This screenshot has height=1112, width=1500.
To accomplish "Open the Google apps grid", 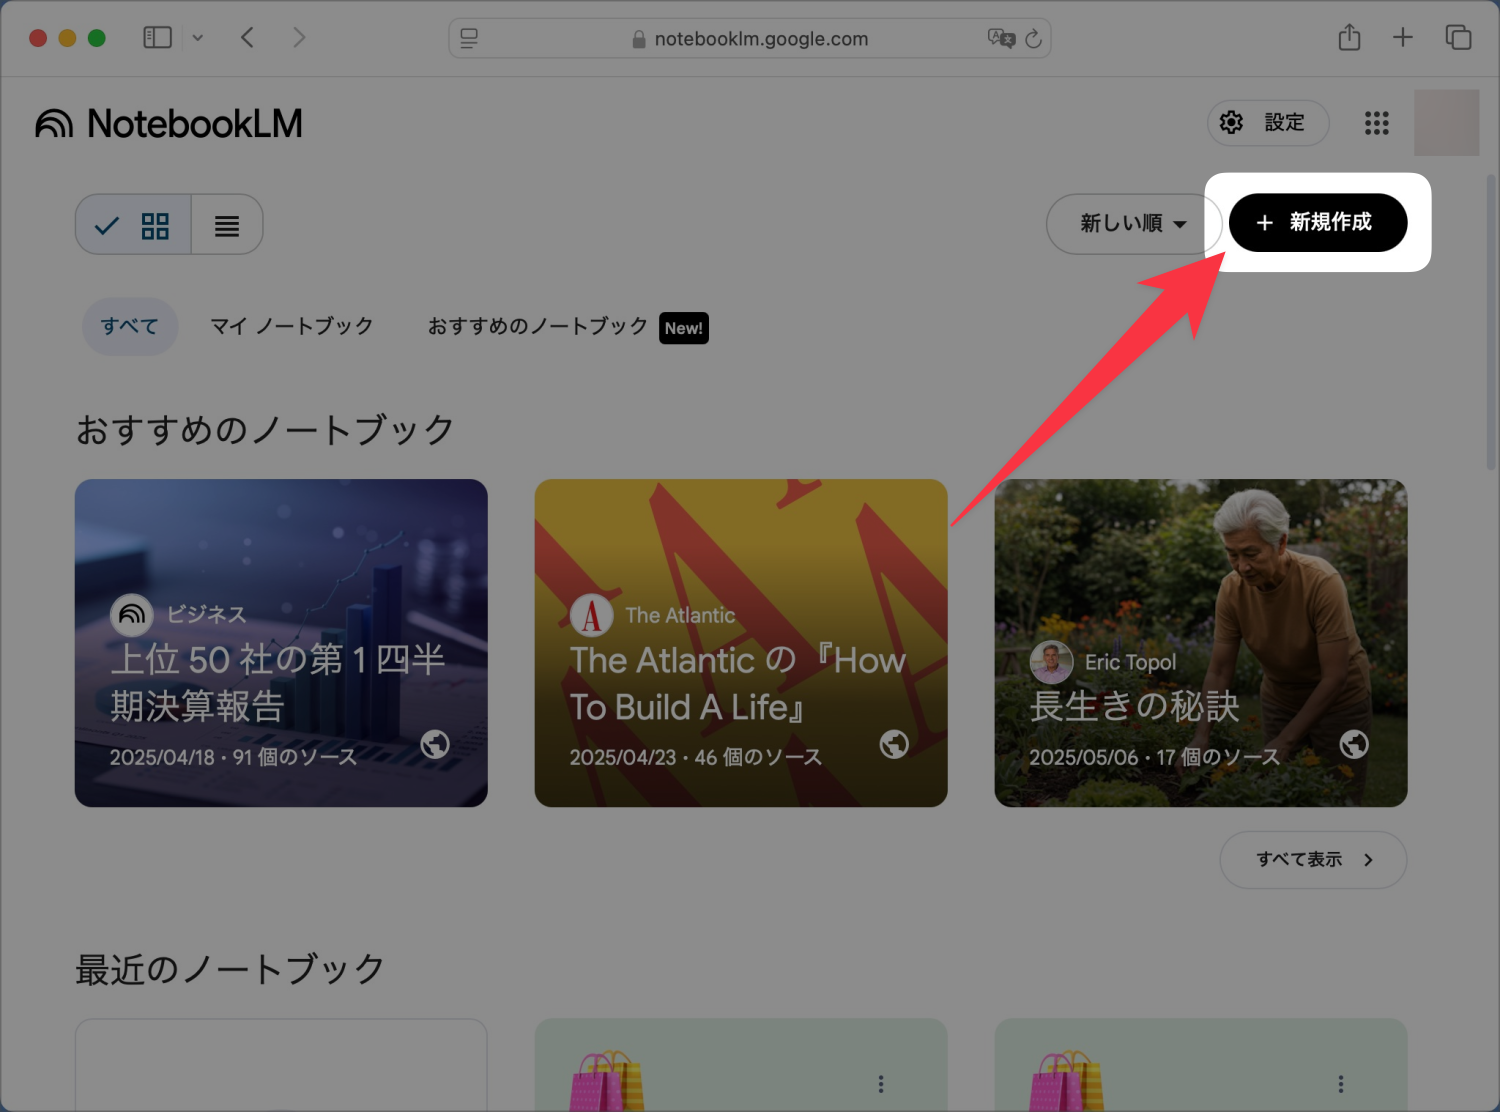I will click(x=1376, y=123).
